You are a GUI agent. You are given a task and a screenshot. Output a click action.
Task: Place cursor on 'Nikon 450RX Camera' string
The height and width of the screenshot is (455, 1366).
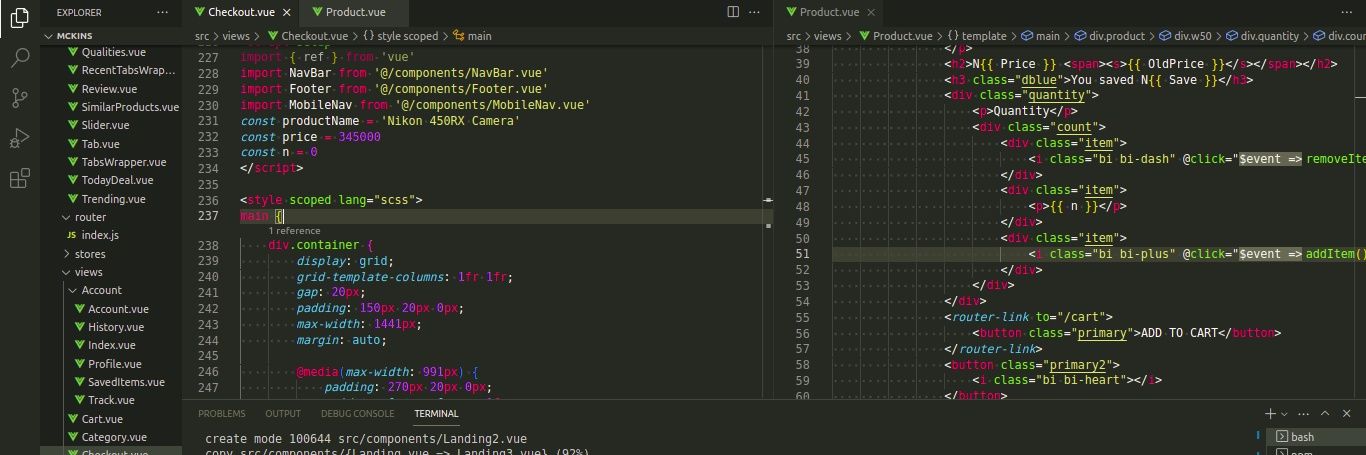(x=450, y=120)
